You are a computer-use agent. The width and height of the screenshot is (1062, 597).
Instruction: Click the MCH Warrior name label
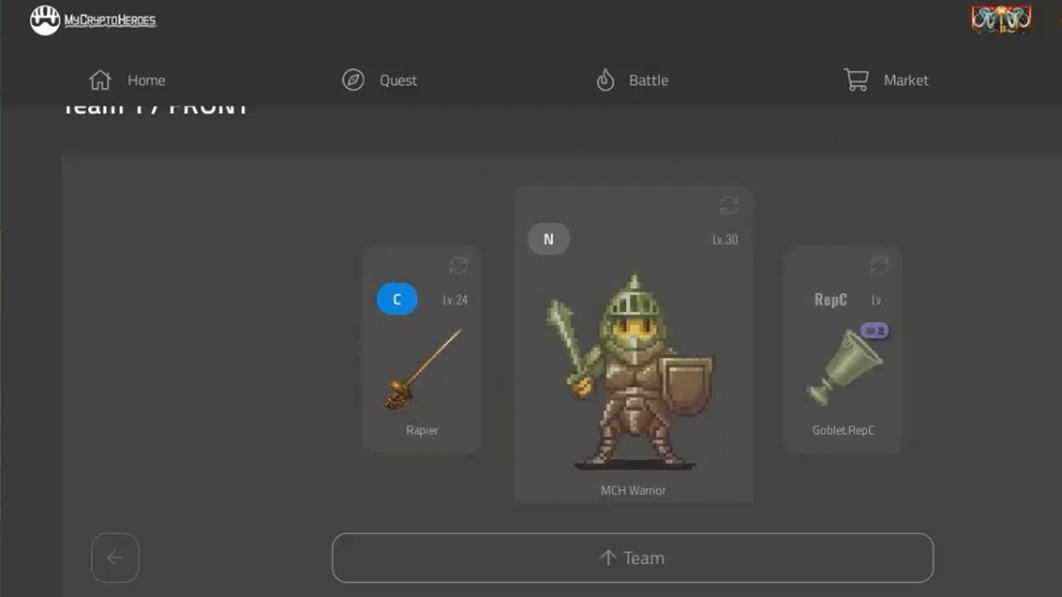[x=633, y=491]
